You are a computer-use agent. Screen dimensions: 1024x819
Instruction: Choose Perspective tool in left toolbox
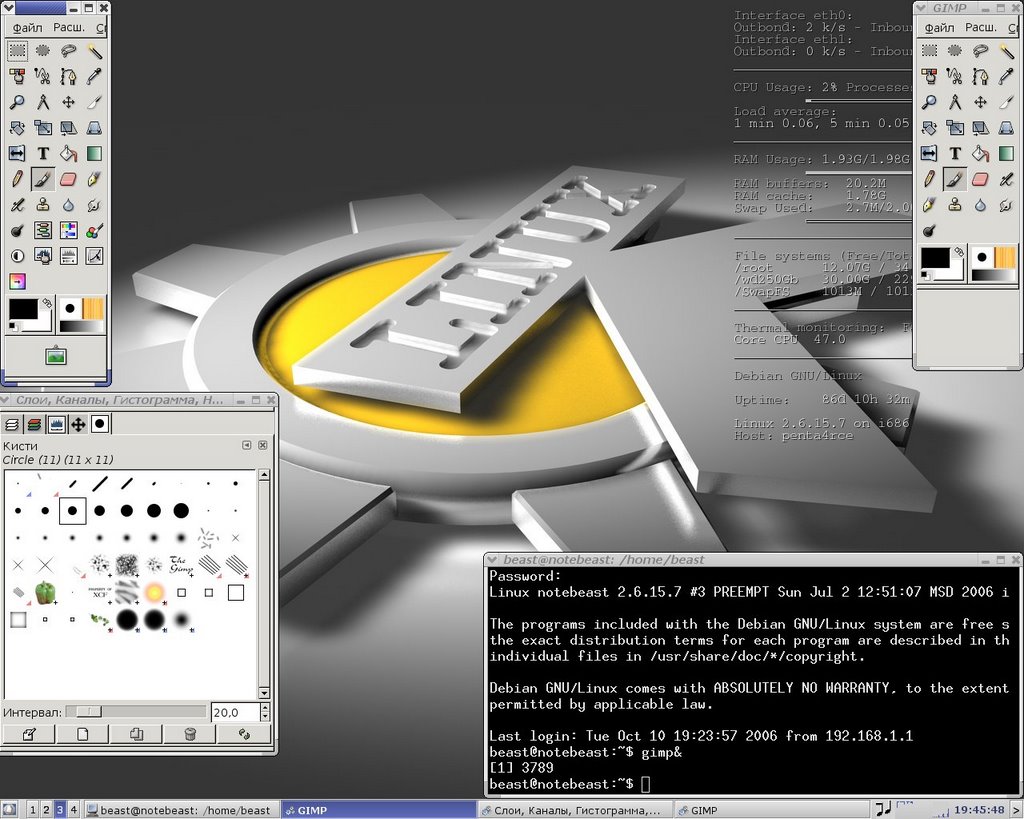[x=94, y=127]
